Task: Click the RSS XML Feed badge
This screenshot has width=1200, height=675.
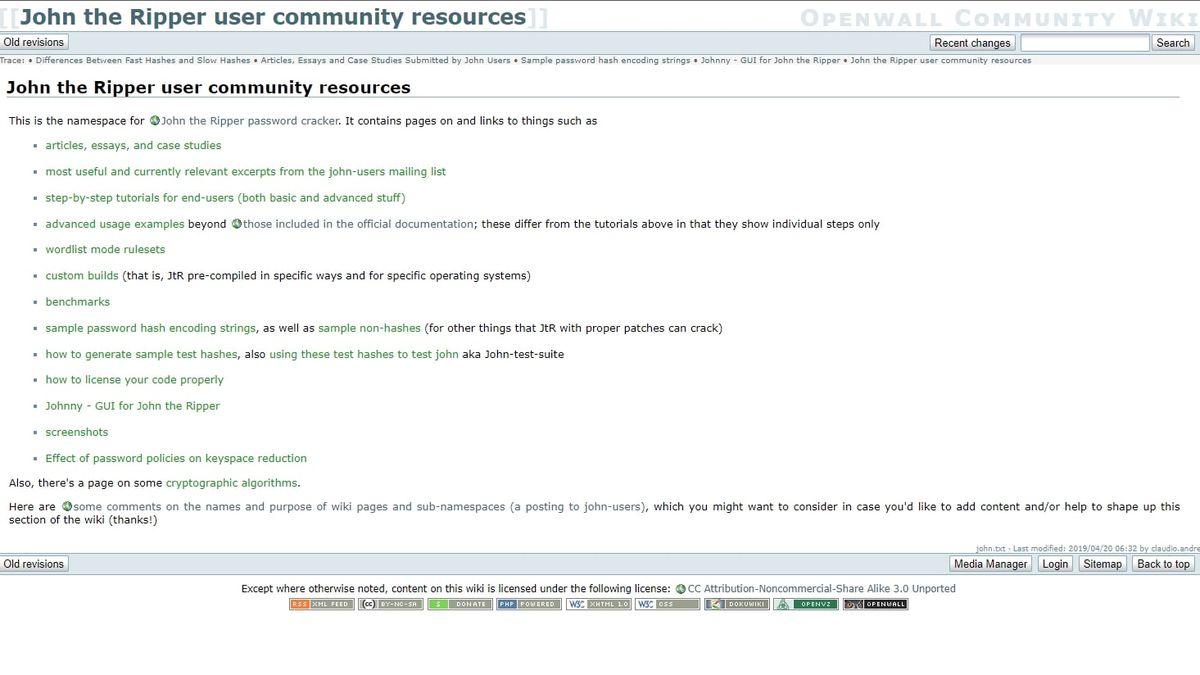Action: [322, 604]
